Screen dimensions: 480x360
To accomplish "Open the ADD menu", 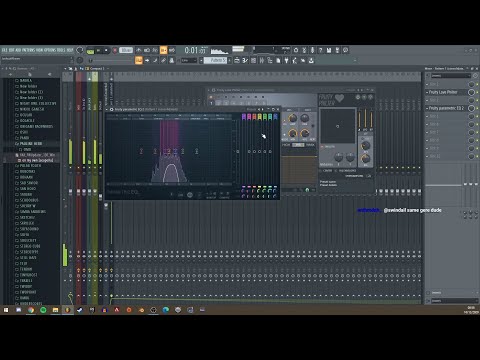I will 18,50.
